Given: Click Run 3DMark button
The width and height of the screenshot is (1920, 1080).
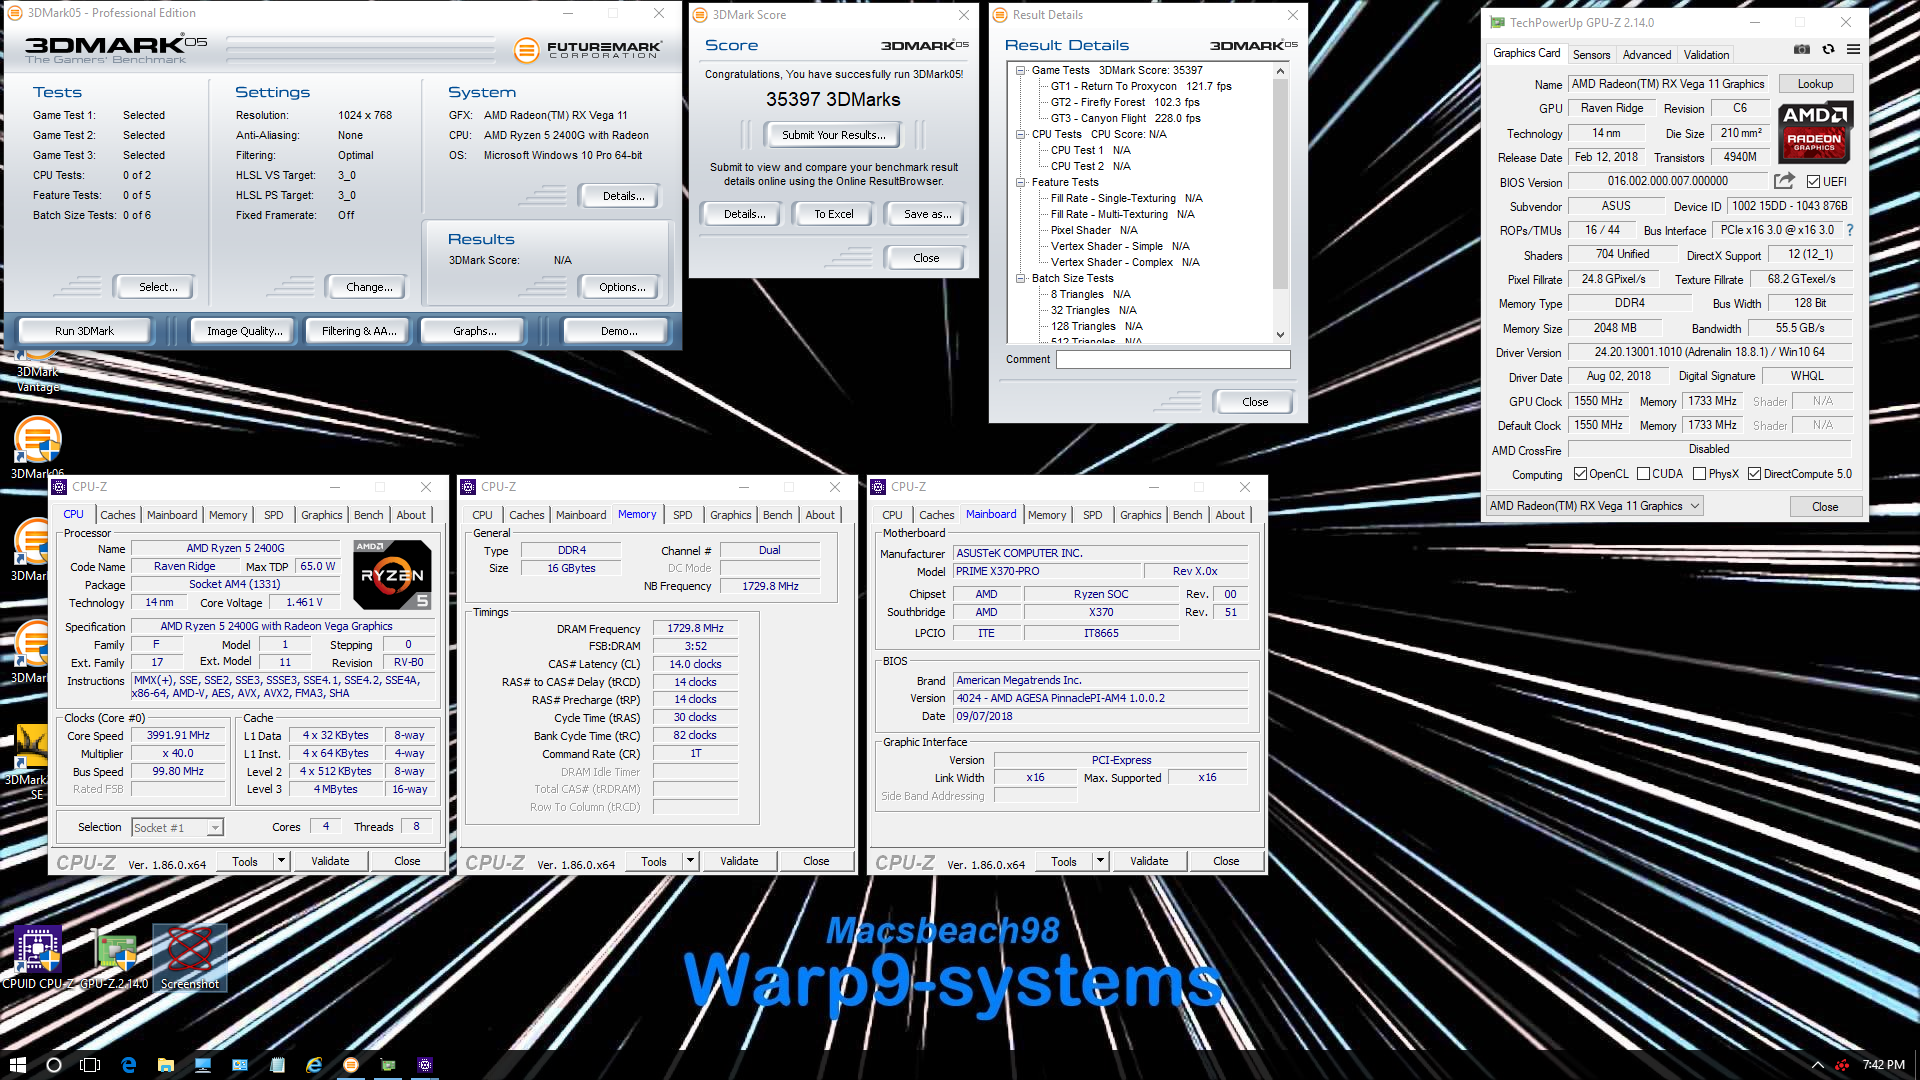Looking at the screenshot, I should coord(84,331).
